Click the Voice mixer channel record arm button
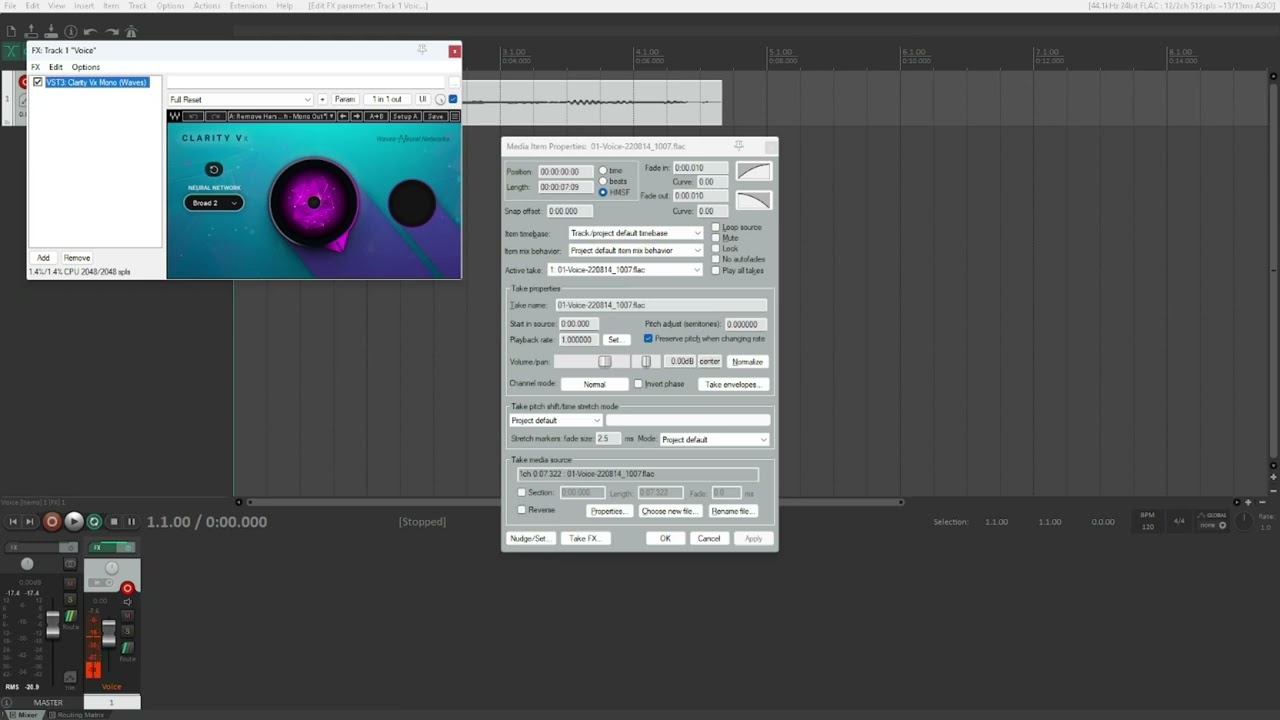The height and width of the screenshot is (720, 1280). [127, 588]
